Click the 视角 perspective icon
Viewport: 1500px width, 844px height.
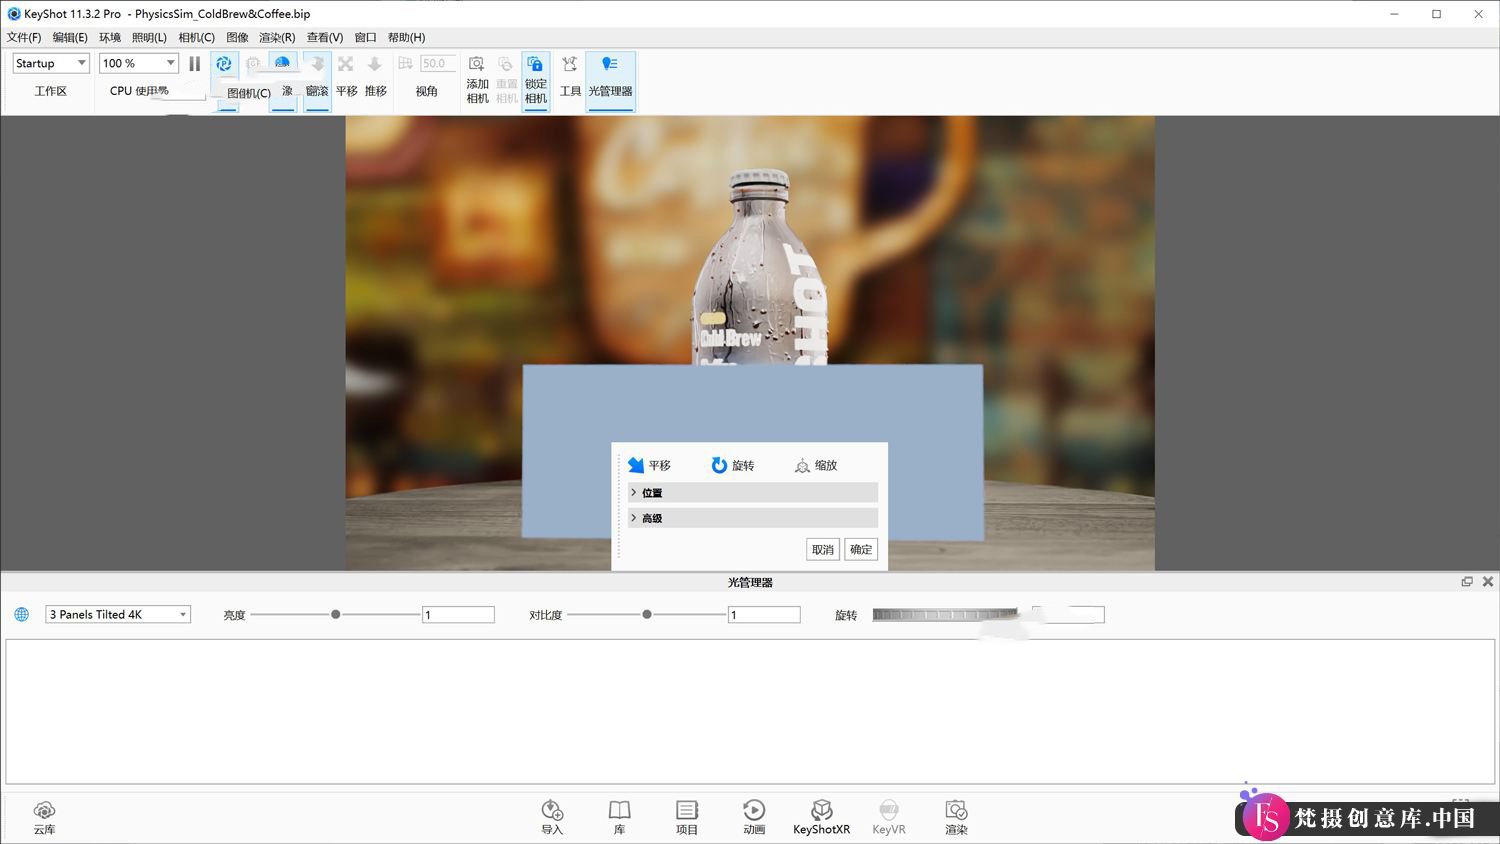(405, 64)
